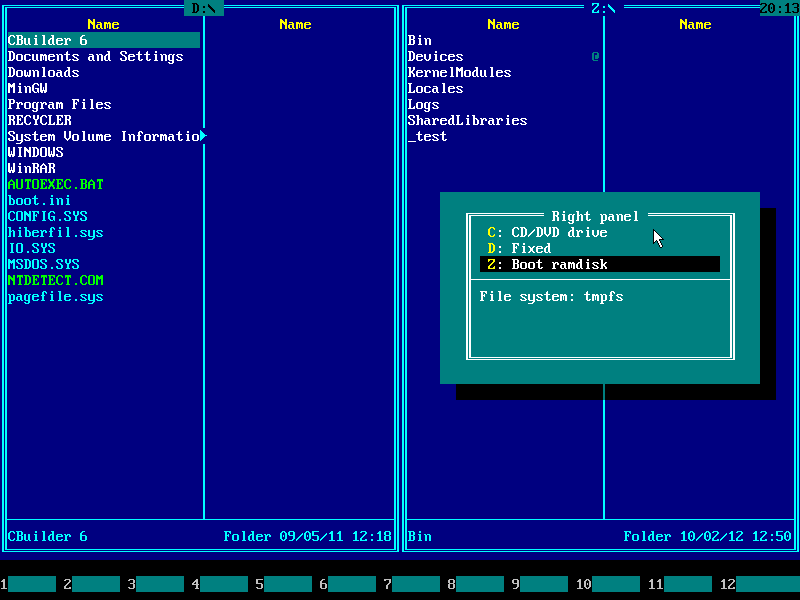The image size is (800, 600).
Task: Choose Z: Boot ramdisk drive entry
Action: point(600,264)
